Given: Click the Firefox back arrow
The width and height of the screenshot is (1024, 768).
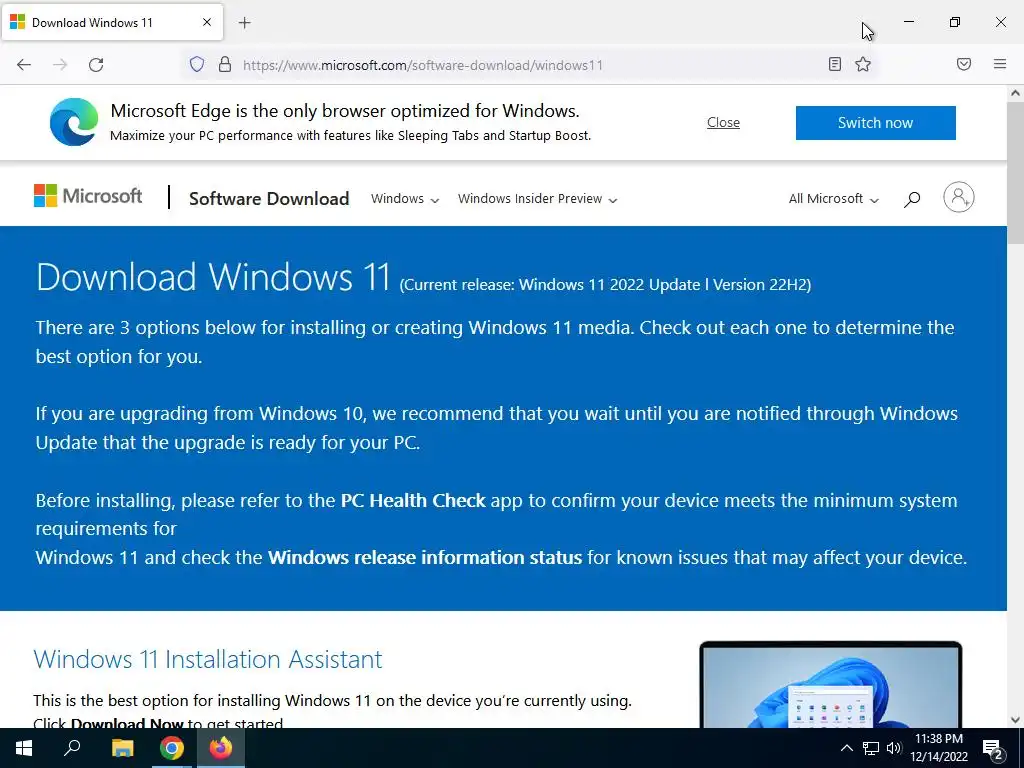Looking at the screenshot, I should [24, 65].
